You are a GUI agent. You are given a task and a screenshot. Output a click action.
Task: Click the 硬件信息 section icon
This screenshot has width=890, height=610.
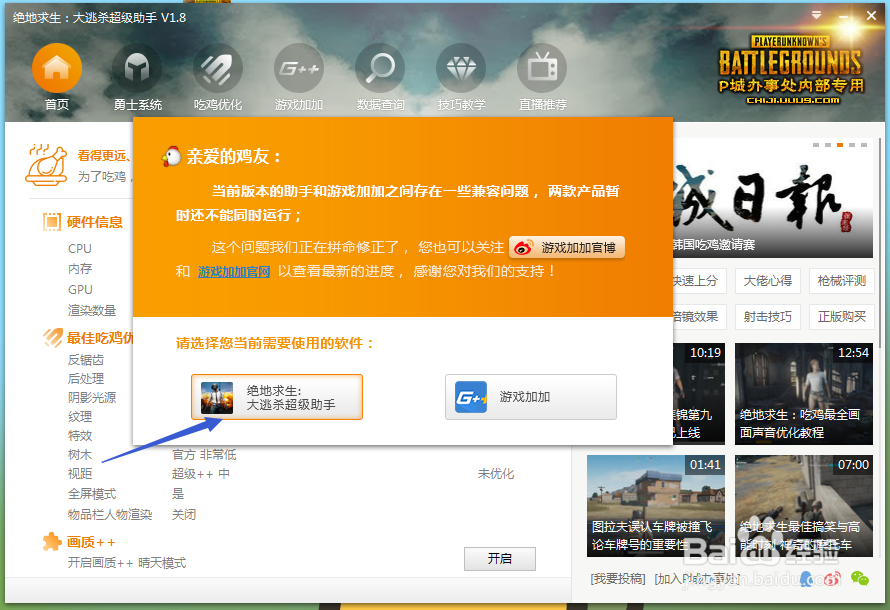[52, 222]
